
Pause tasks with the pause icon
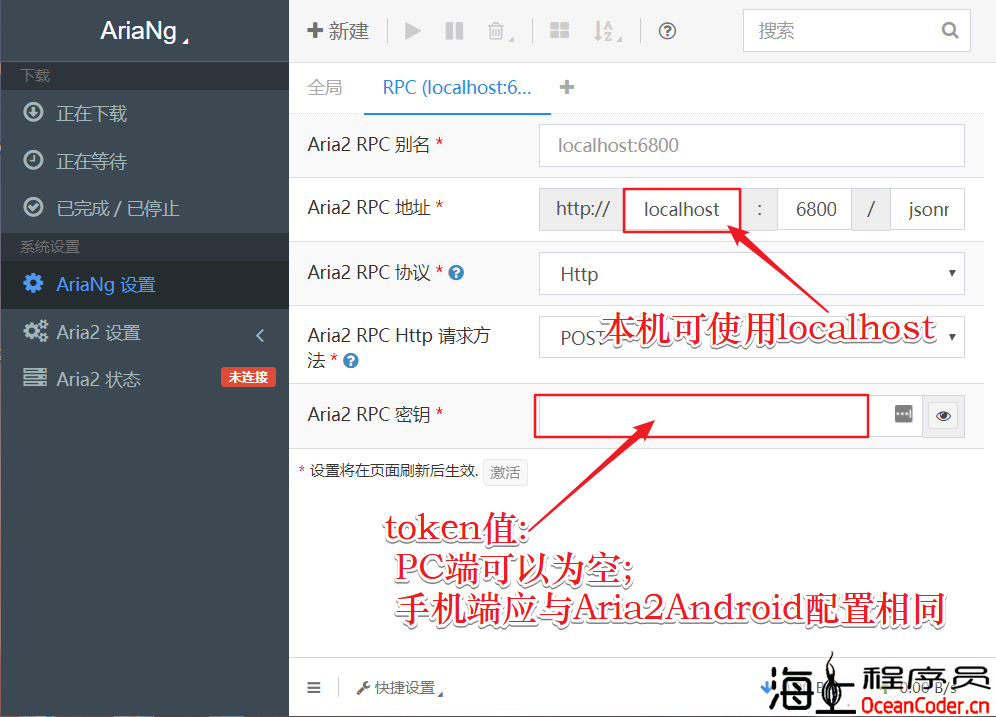(454, 30)
